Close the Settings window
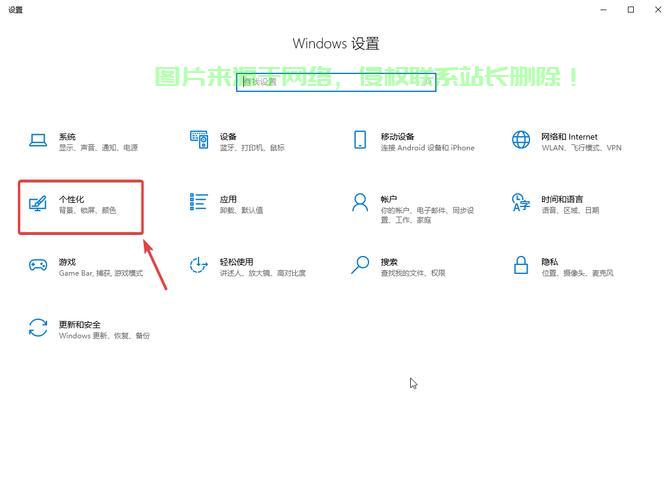The width and height of the screenshot is (672, 500). [658, 9]
